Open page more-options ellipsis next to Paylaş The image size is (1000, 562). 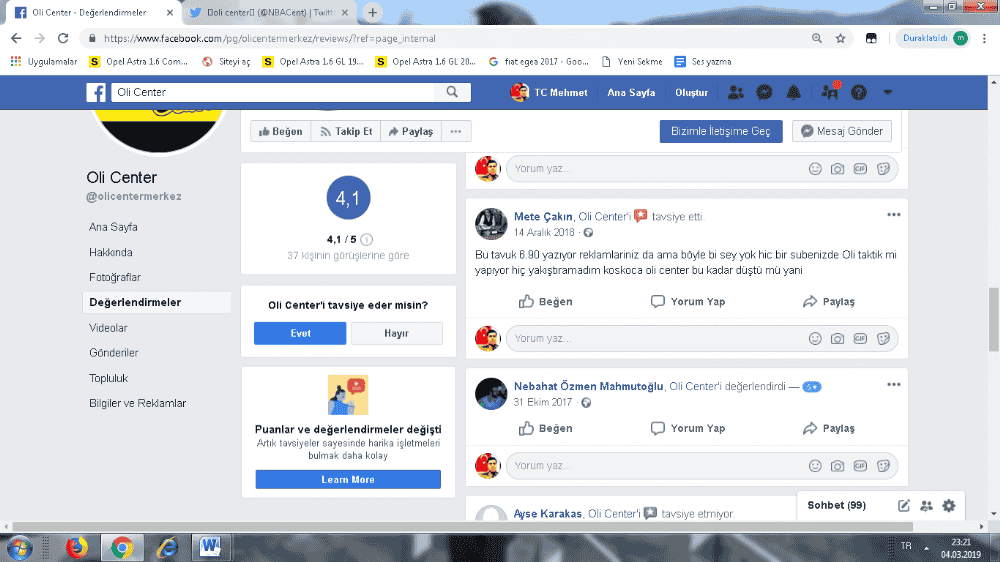(x=455, y=131)
